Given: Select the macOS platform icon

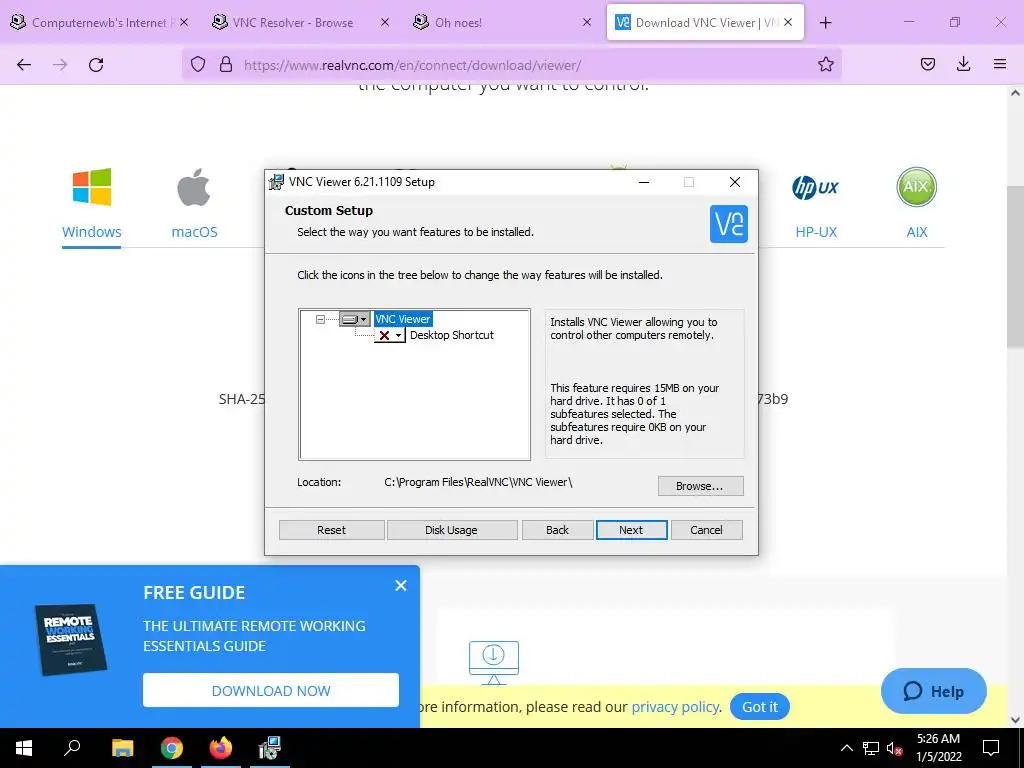Looking at the screenshot, I should click(x=194, y=187).
